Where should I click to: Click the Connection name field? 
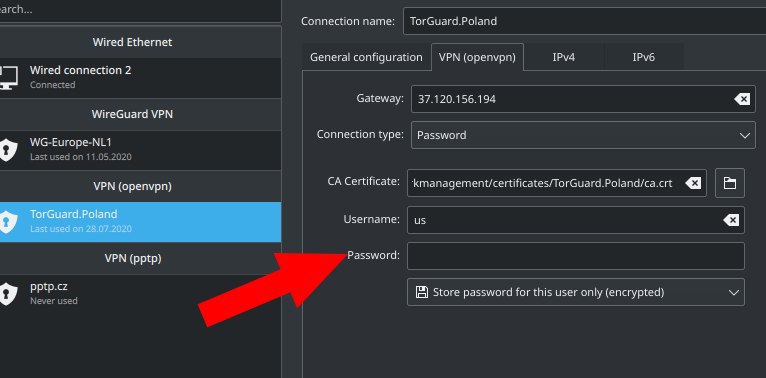(584, 21)
